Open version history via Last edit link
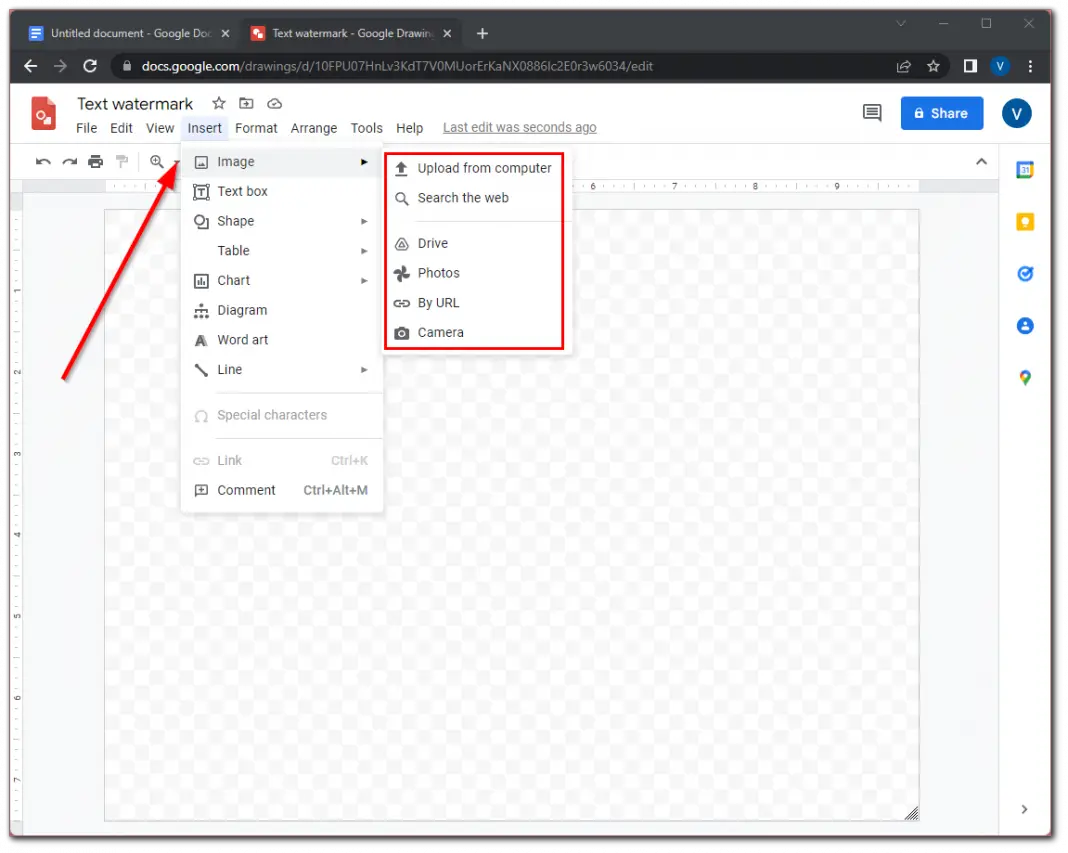 pyautogui.click(x=519, y=127)
